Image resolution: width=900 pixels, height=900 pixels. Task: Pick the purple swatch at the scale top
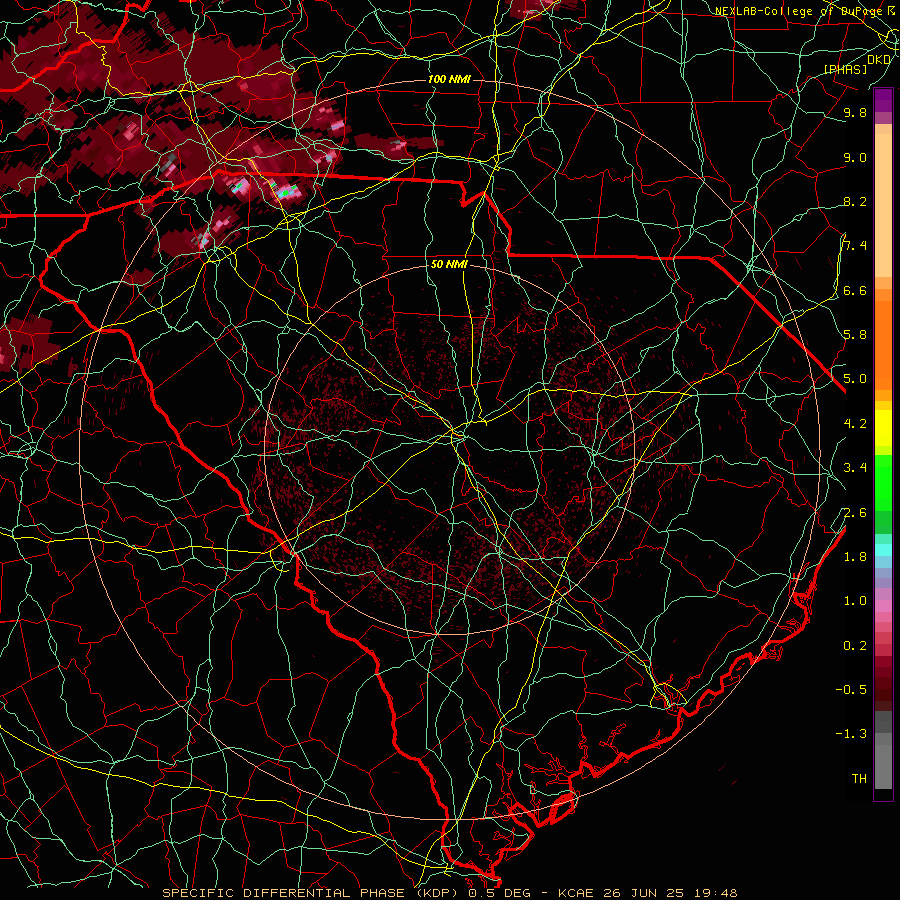883,100
